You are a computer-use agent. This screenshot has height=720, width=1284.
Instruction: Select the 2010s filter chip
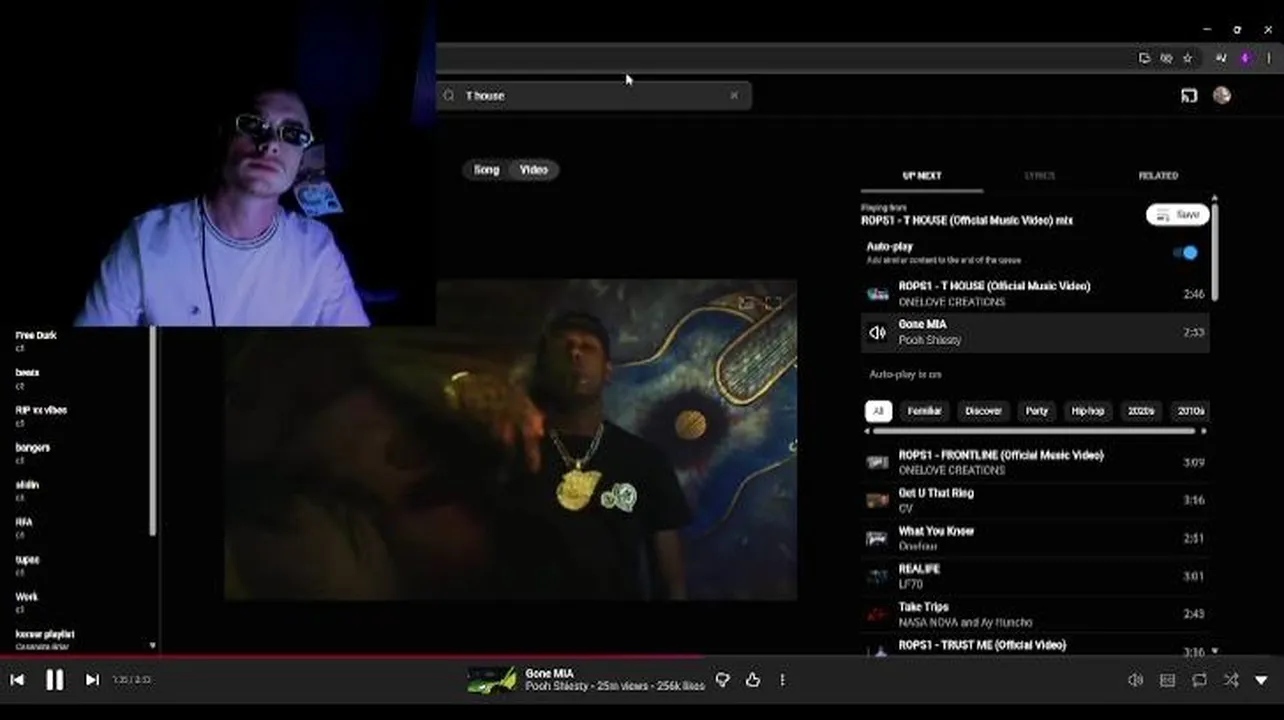(x=1190, y=411)
